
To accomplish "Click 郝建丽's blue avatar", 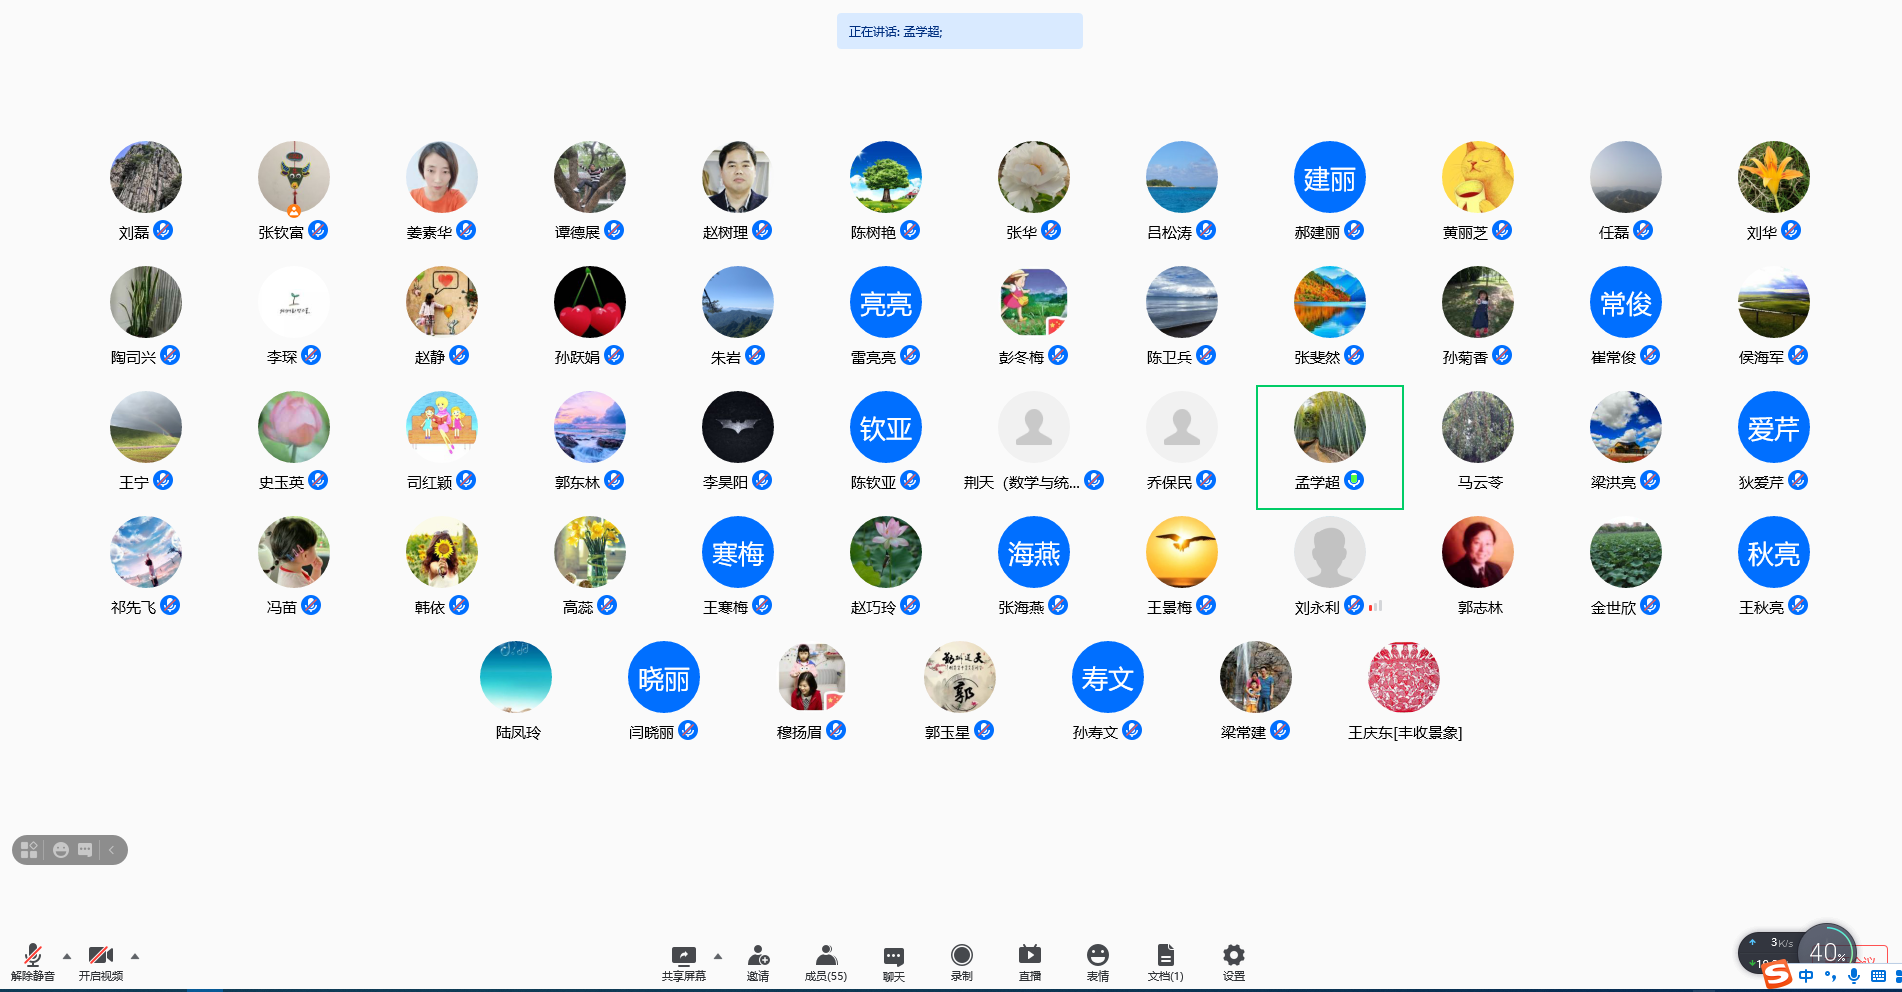I will [x=1329, y=178].
